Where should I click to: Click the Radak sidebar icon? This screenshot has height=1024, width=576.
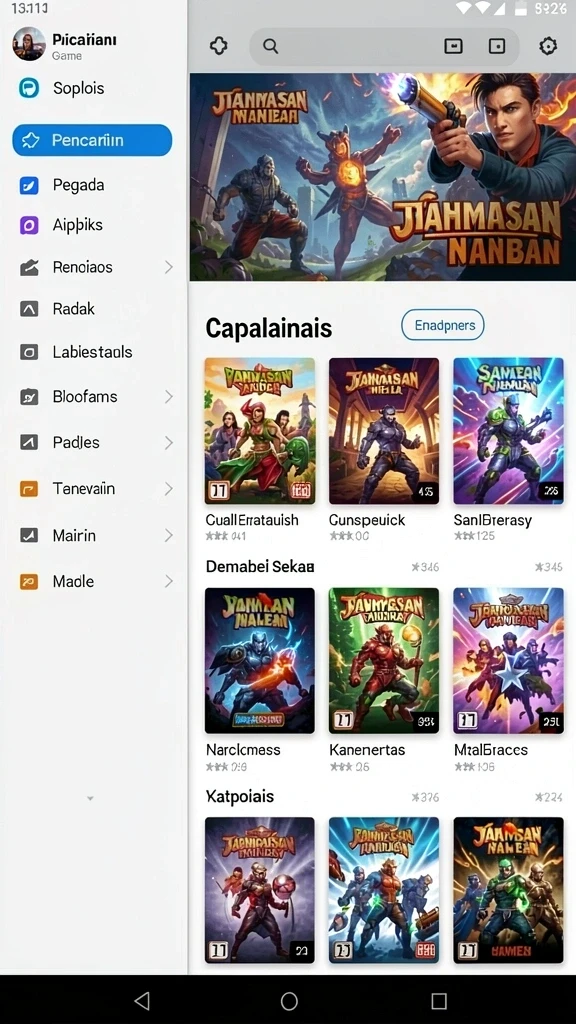pos(29,309)
